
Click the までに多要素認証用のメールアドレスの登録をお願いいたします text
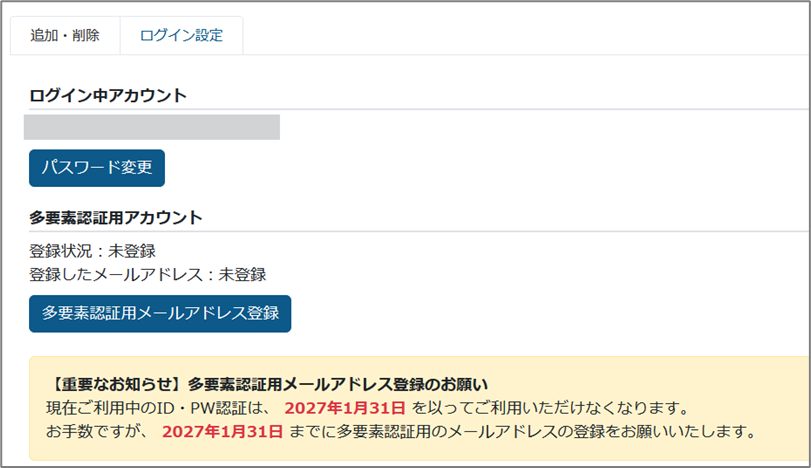click(520, 432)
